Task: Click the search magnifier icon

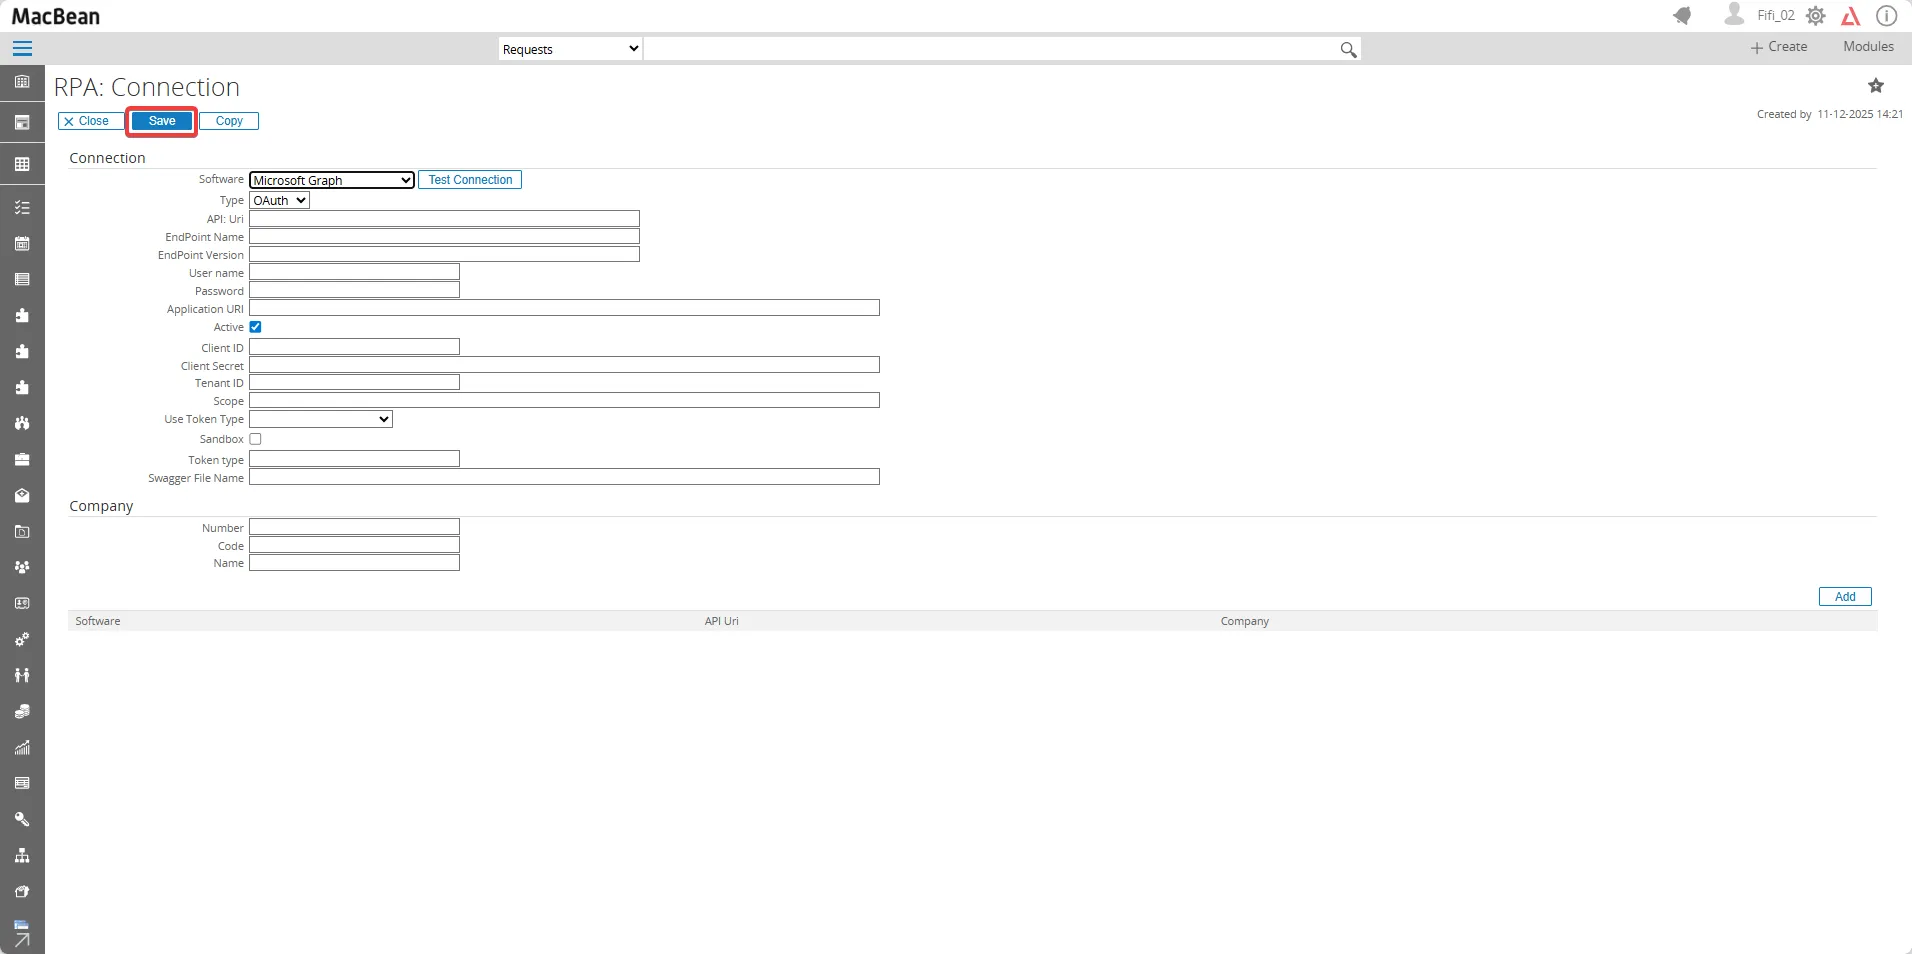Action: 1347,48
